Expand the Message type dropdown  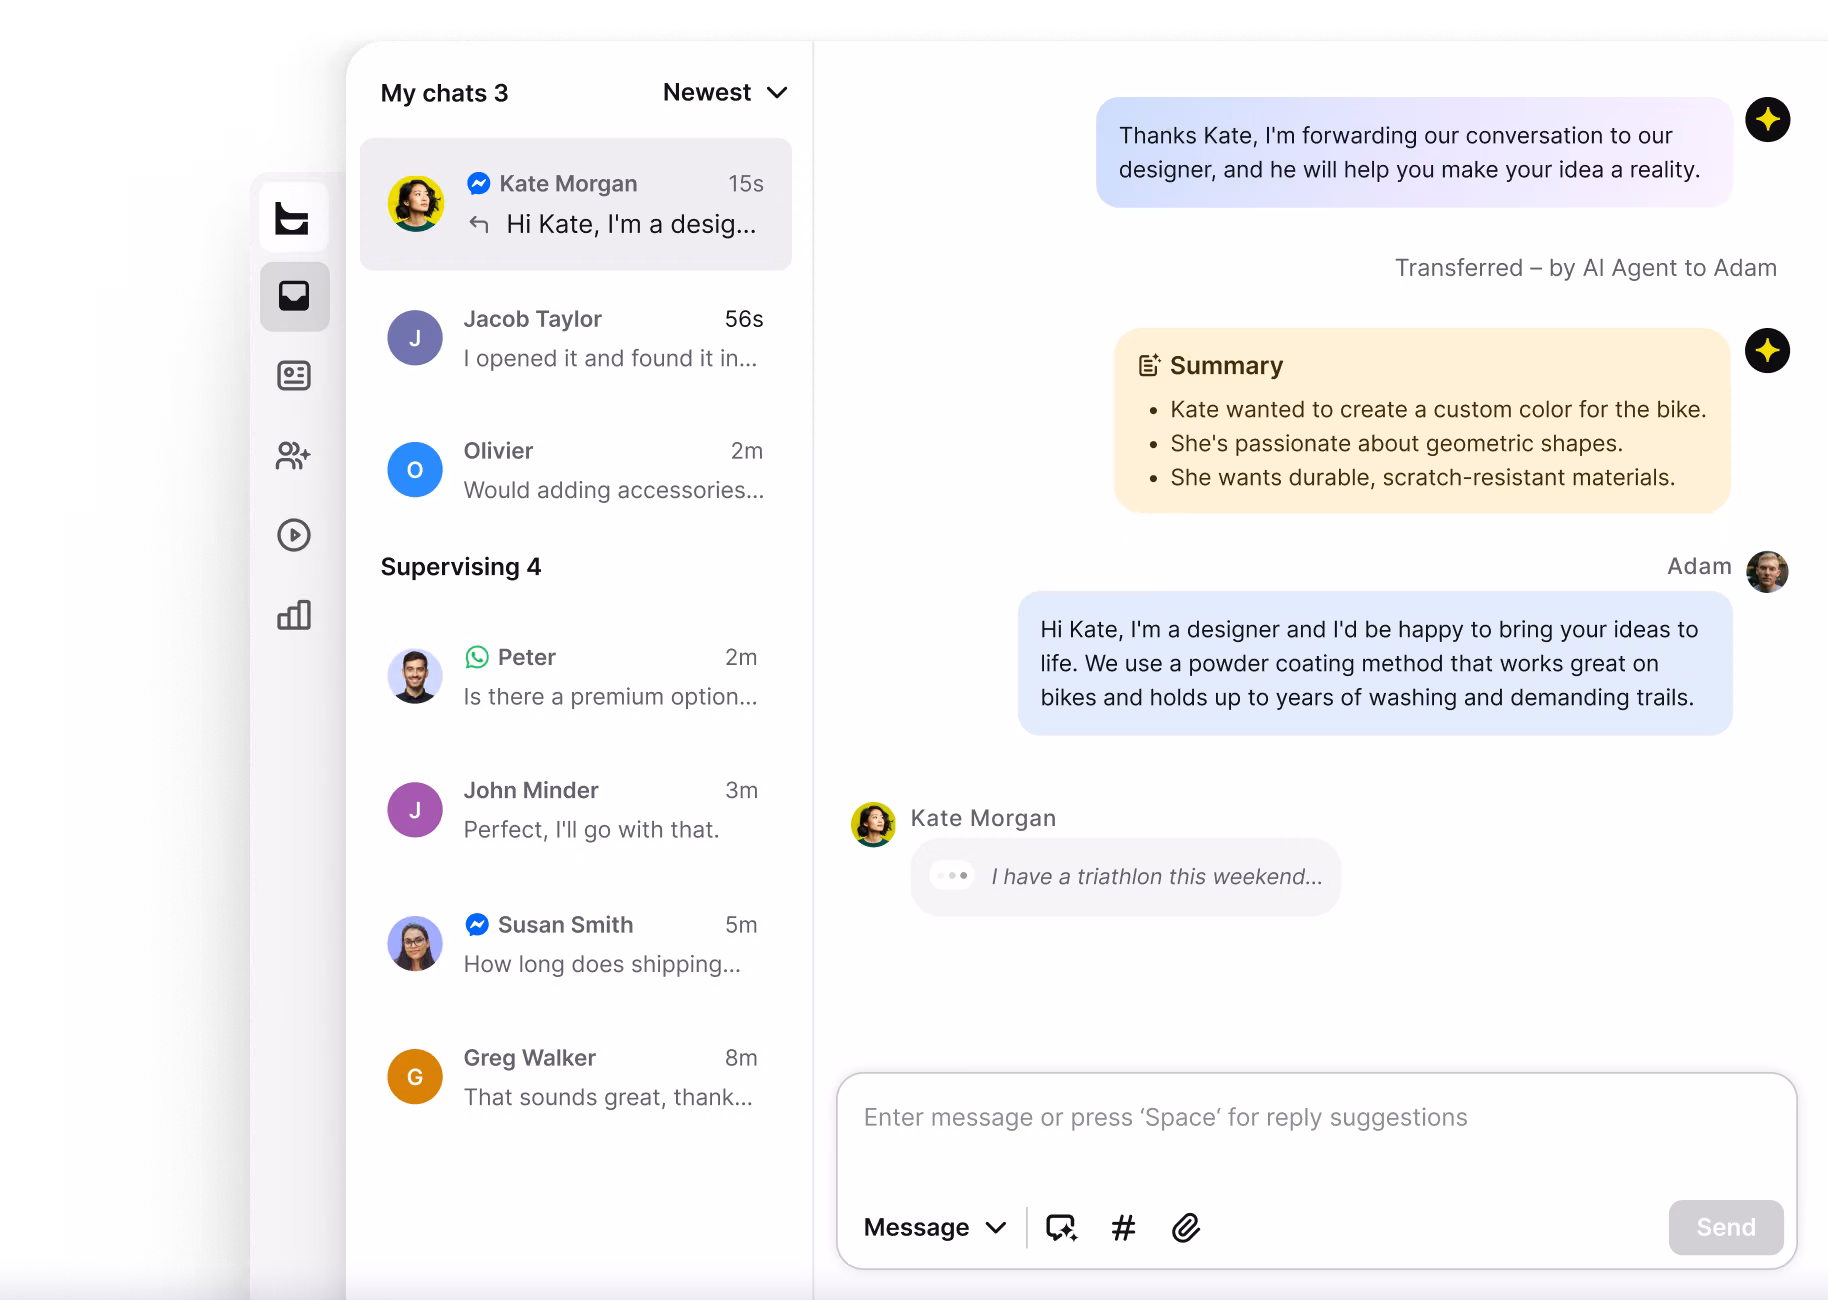click(x=935, y=1227)
